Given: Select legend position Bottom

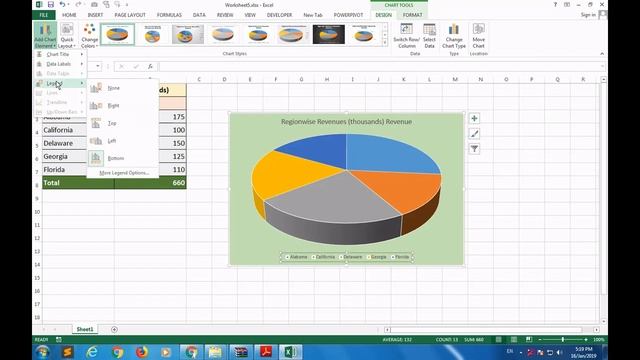Looking at the screenshot, I should click(x=122, y=158).
